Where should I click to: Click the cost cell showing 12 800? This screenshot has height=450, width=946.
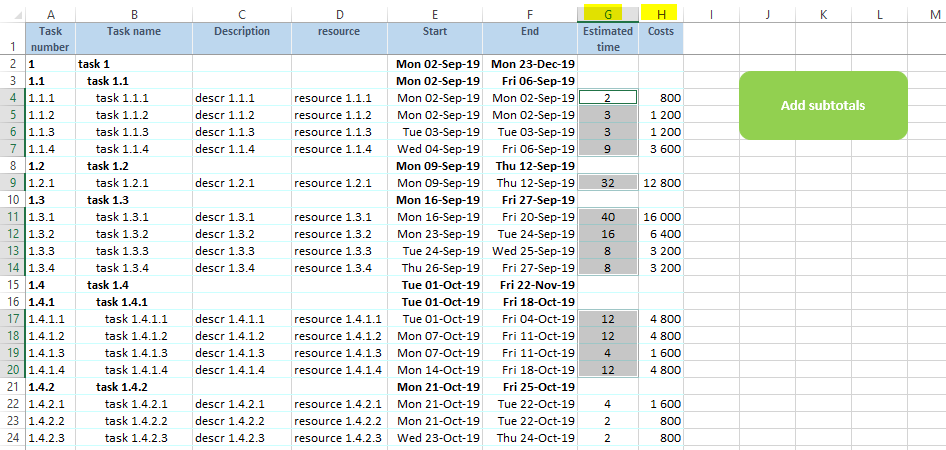click(x=661, y=183)
